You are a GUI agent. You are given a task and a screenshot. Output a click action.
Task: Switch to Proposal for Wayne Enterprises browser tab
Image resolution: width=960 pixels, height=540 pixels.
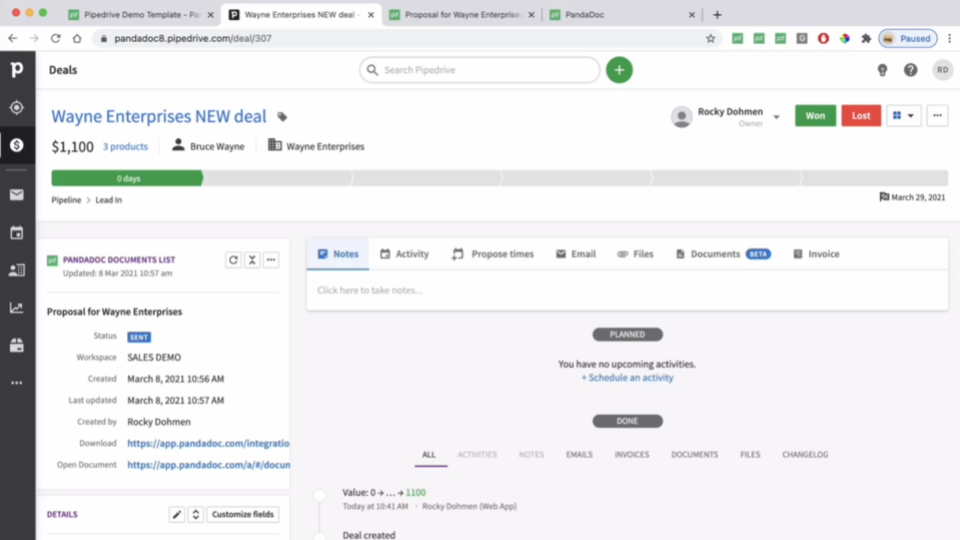[x=462, y=15]
